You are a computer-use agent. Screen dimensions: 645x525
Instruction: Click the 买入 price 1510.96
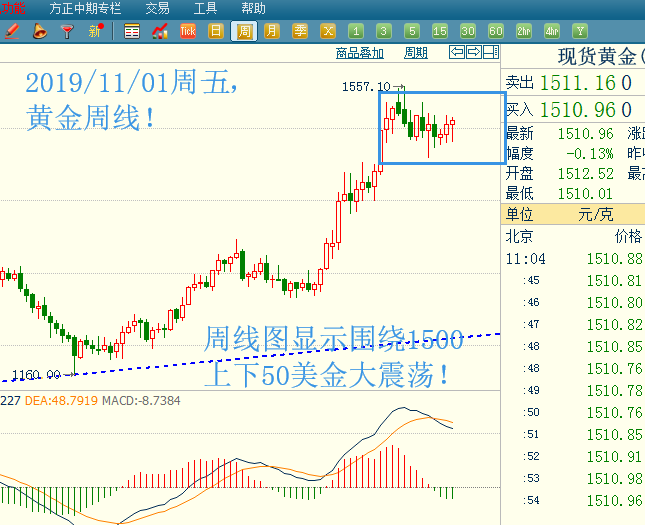(578, 110)
